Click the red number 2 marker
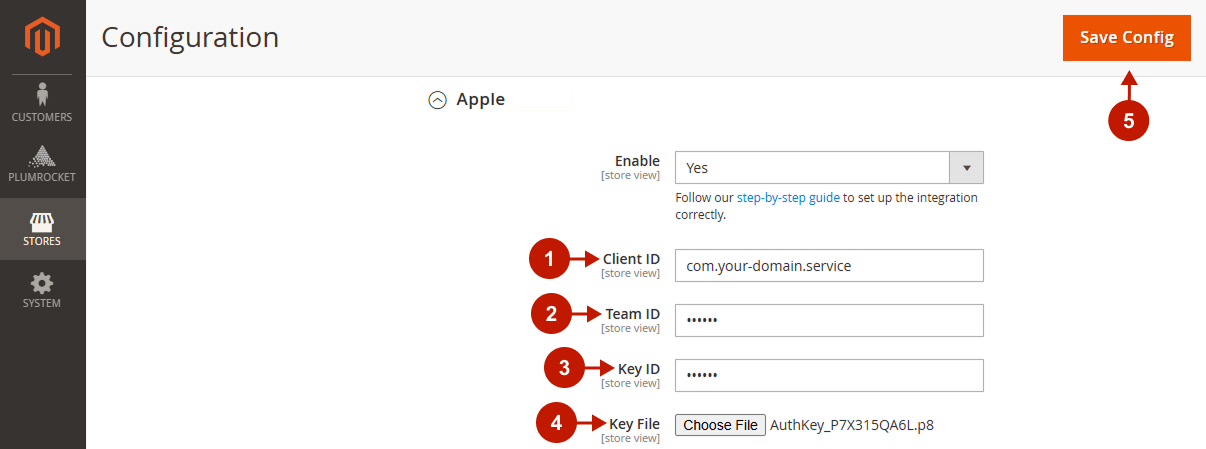The width and height of the screenshot is (1206, 449). pyautogui.click(x=551, y=316)
